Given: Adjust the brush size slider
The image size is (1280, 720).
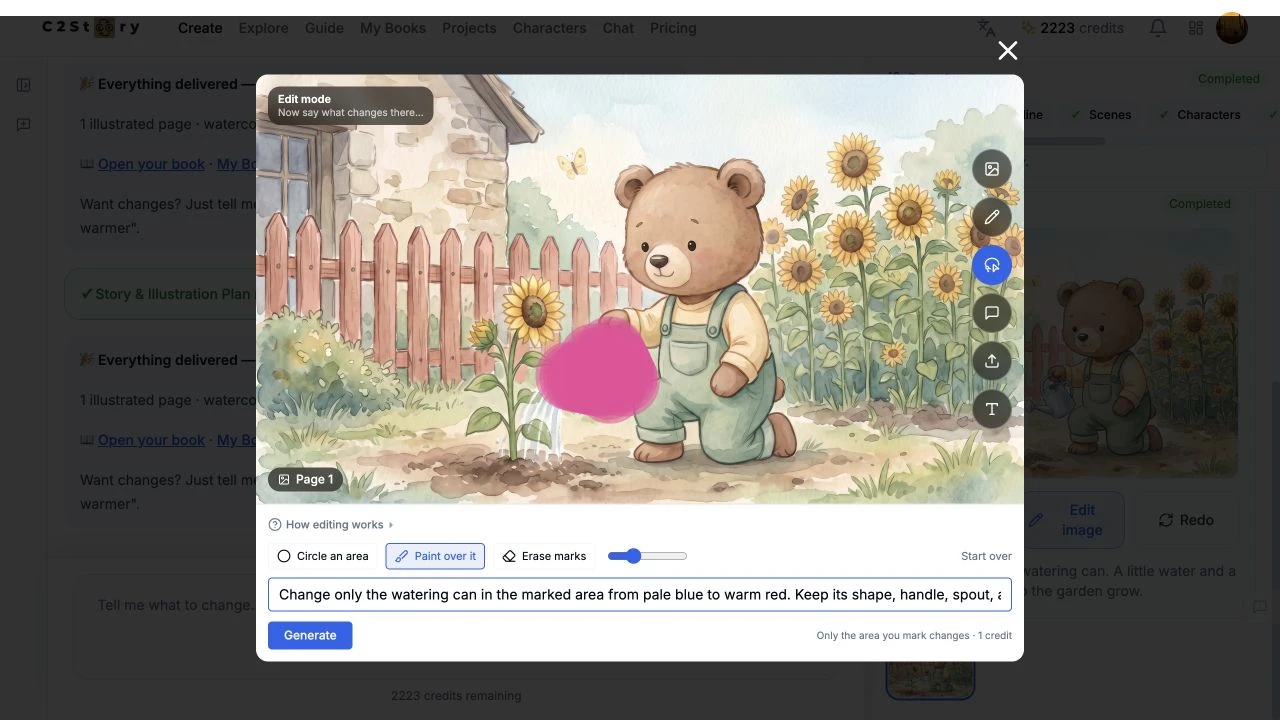Looking at the screenshot, I should click(647, 556).
